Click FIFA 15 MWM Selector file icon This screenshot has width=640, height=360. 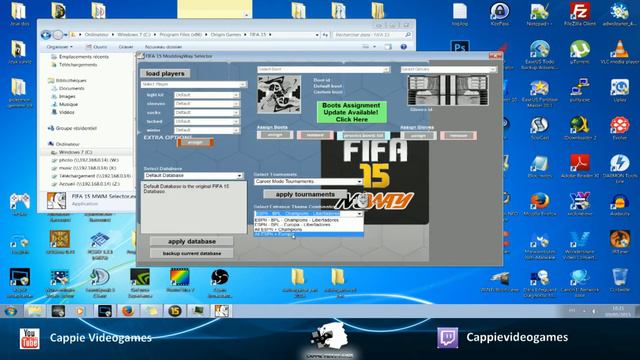(56, 200)
